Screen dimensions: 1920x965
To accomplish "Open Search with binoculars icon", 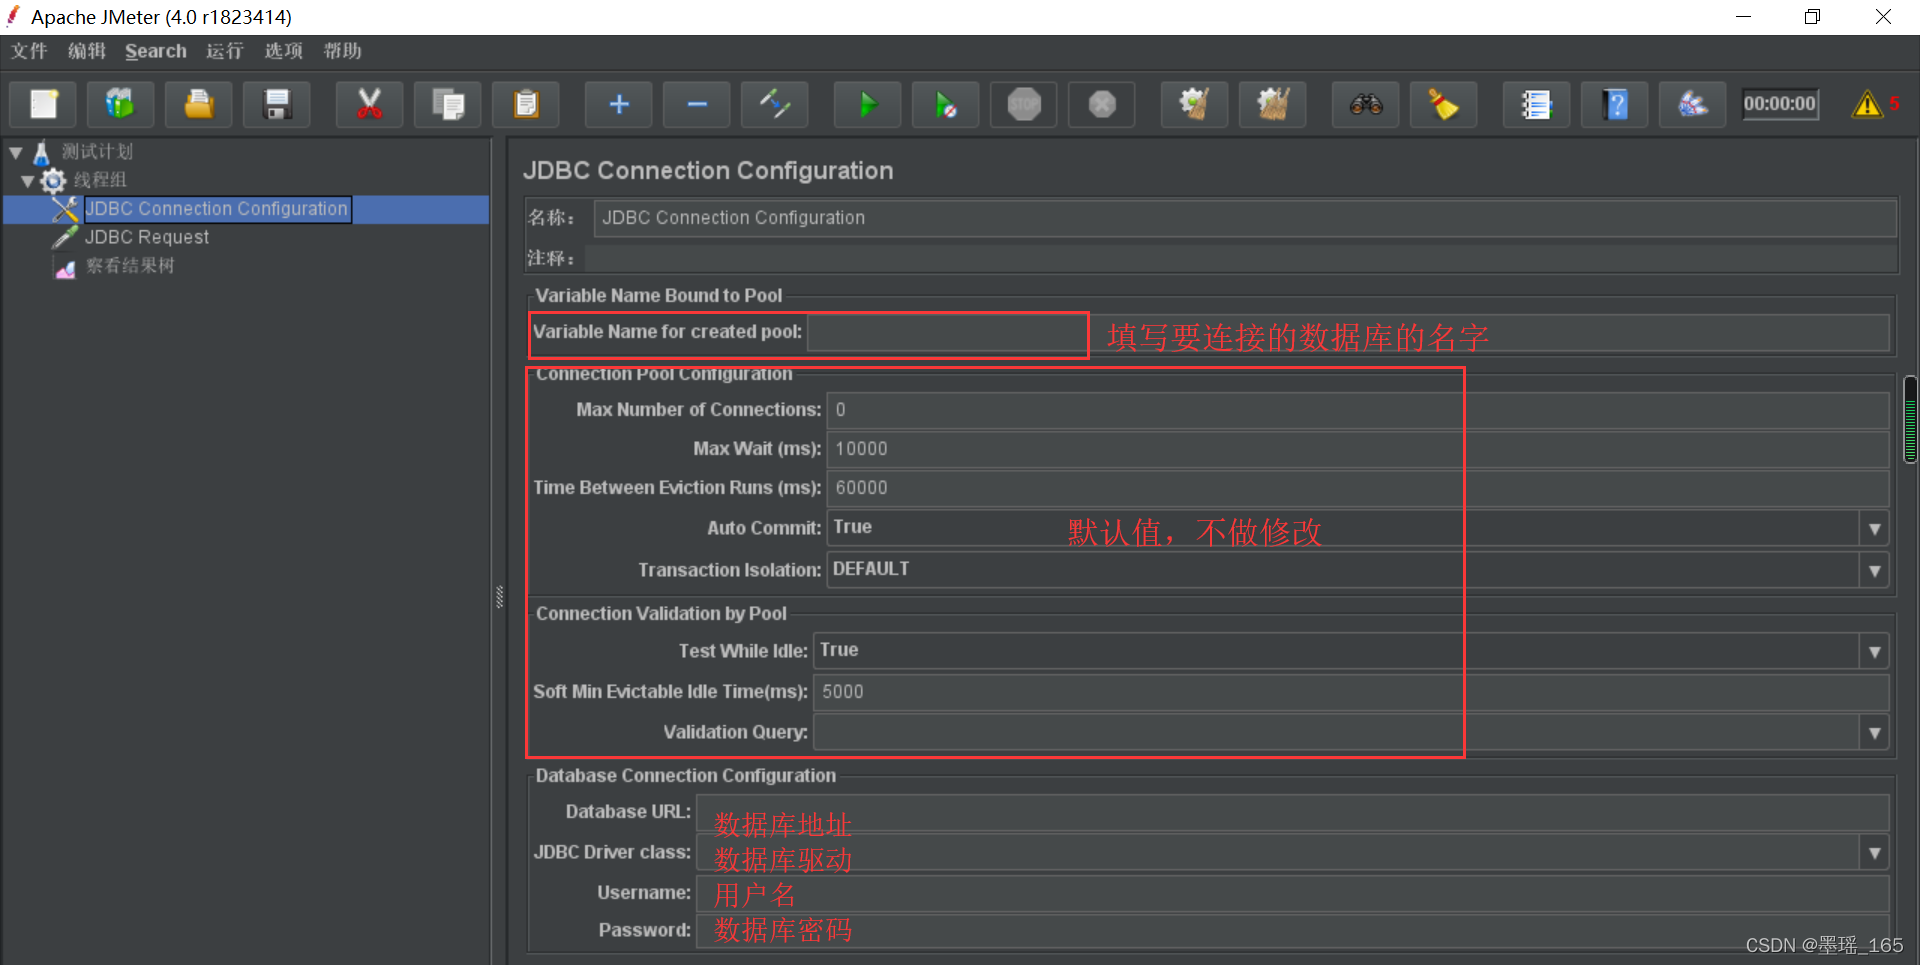I will pos(1366,104).
